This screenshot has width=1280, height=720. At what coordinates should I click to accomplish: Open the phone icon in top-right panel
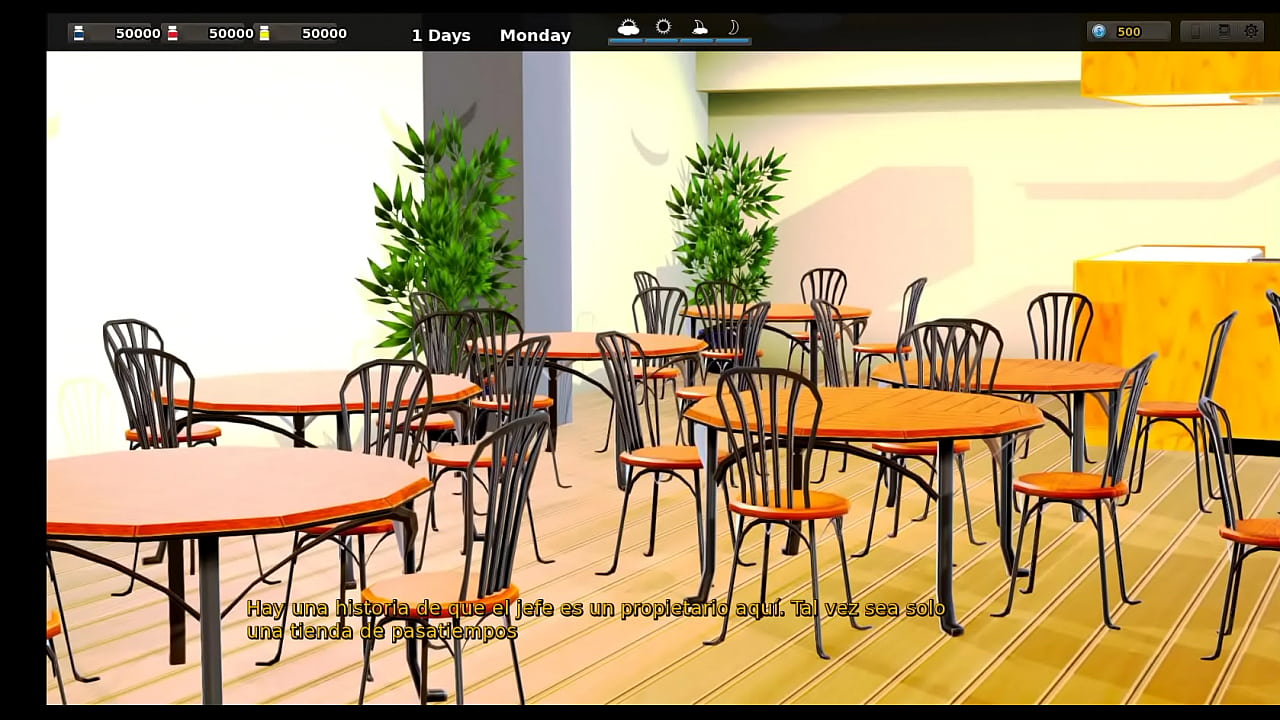click(x=1195, y=32)
